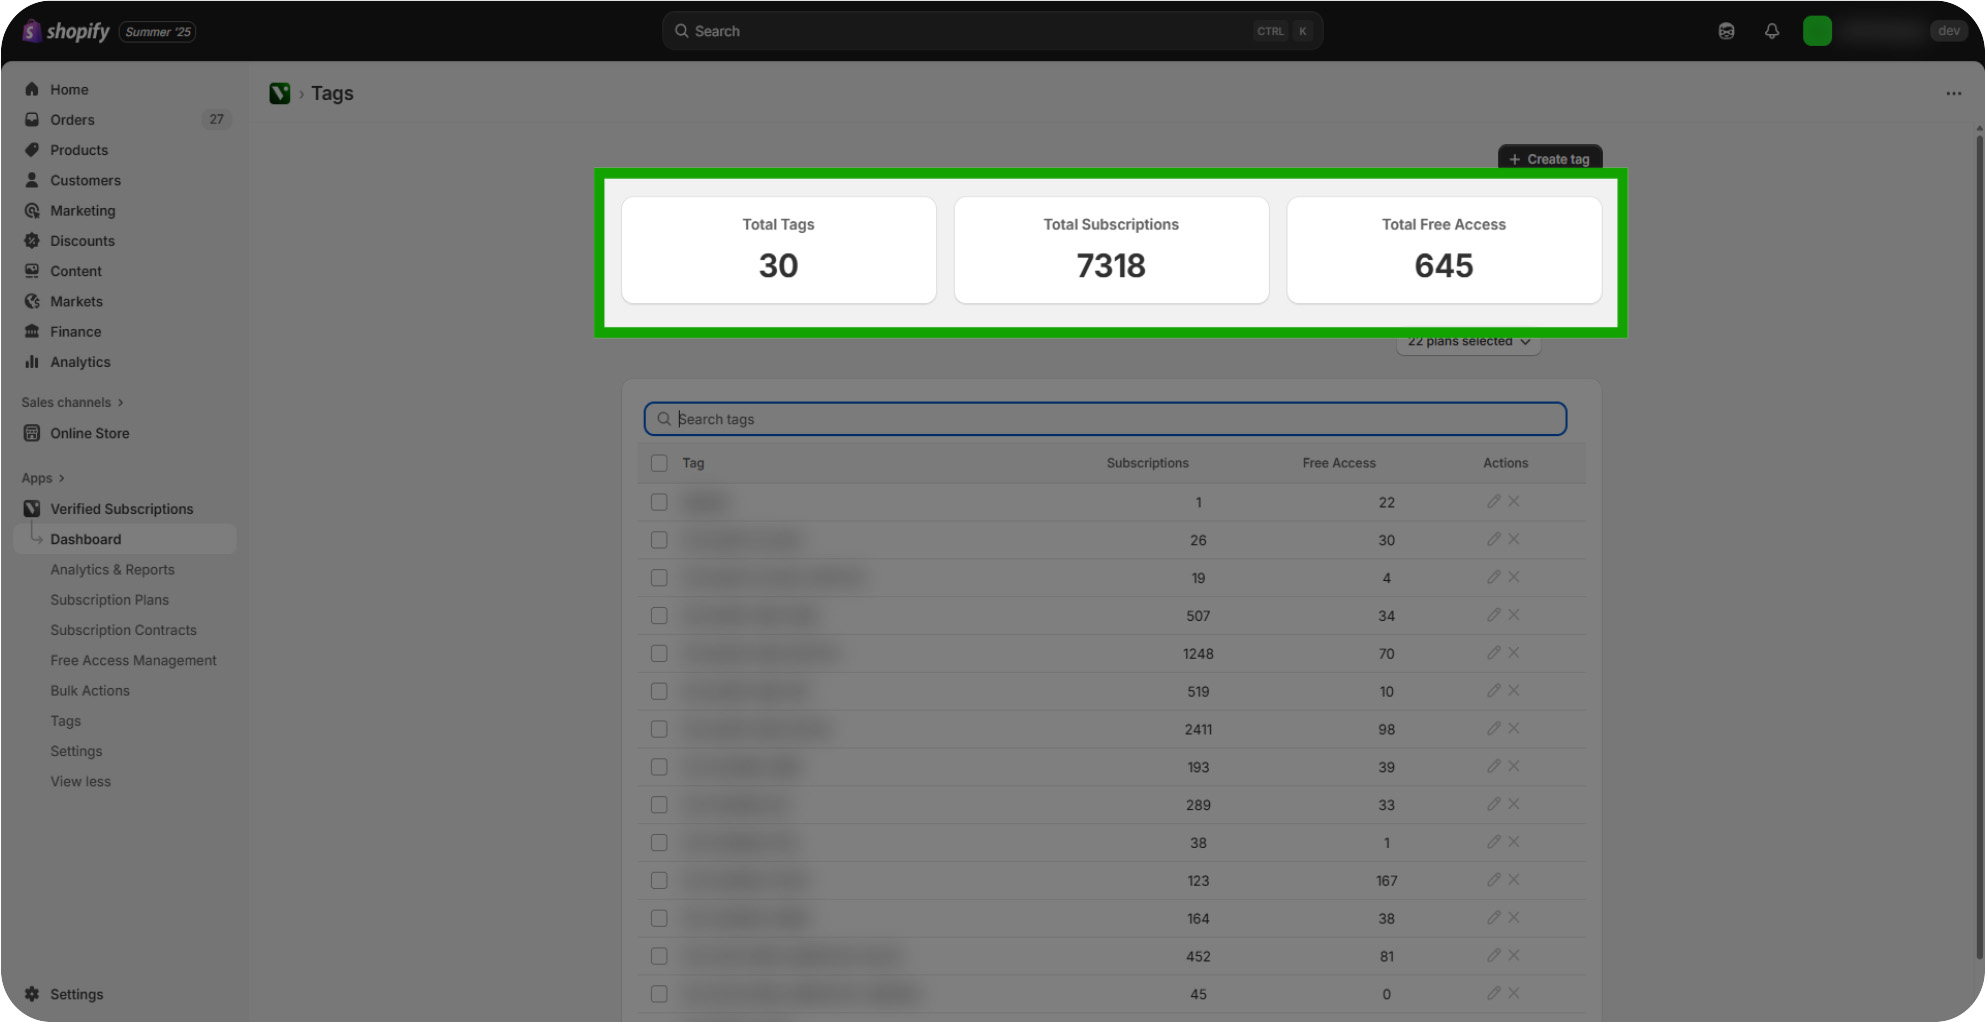Click the Summer '25 edition badge
Screen dimensions: 1986x1022
(x=158, y=32)
